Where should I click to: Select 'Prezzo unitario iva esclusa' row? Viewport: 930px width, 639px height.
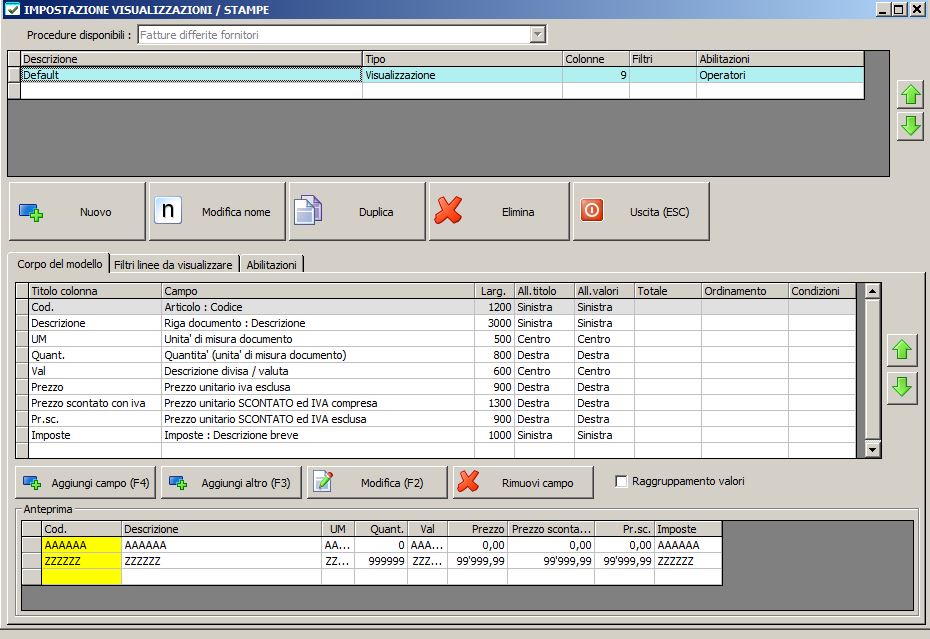[x=436, y=387]
